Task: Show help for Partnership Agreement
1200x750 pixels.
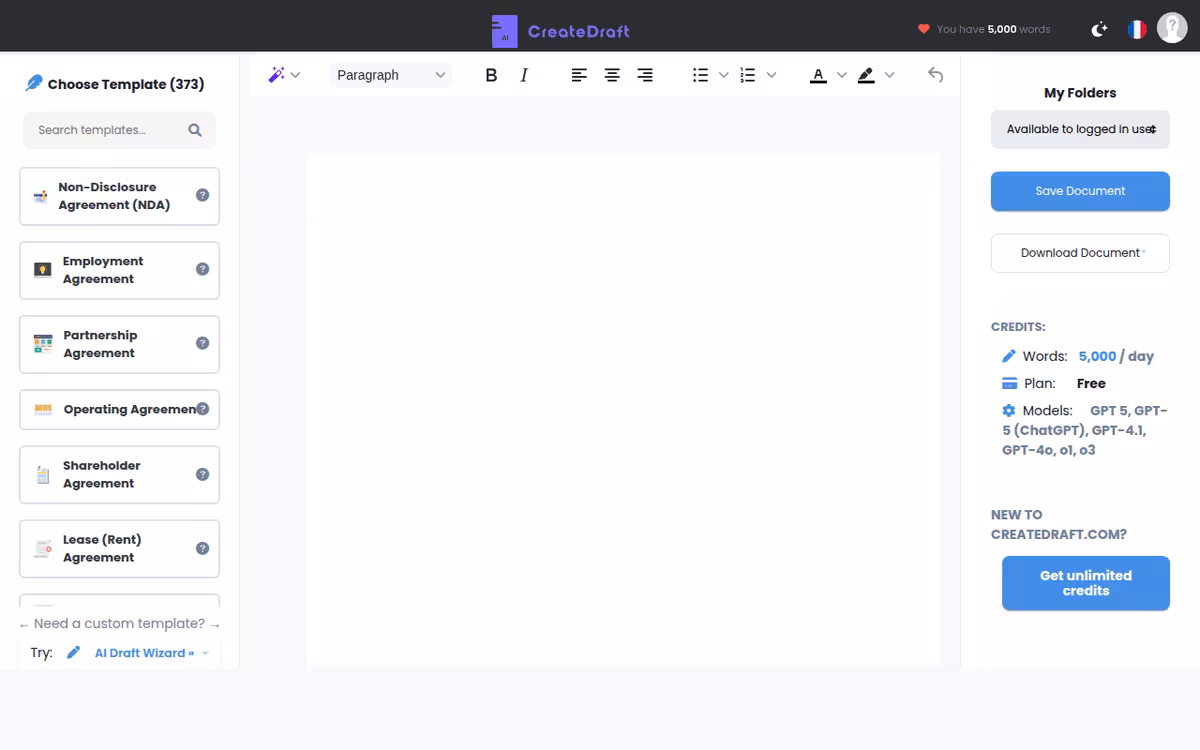Action: [202, 343]
